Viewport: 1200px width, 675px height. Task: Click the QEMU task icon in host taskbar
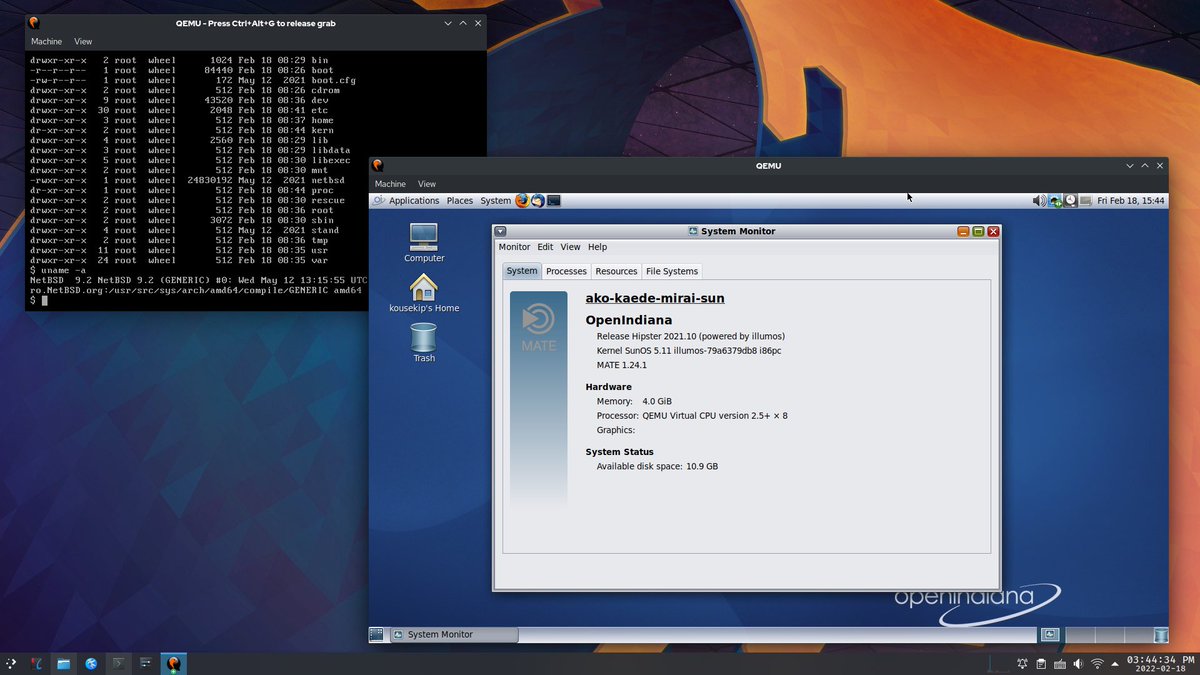173,663
